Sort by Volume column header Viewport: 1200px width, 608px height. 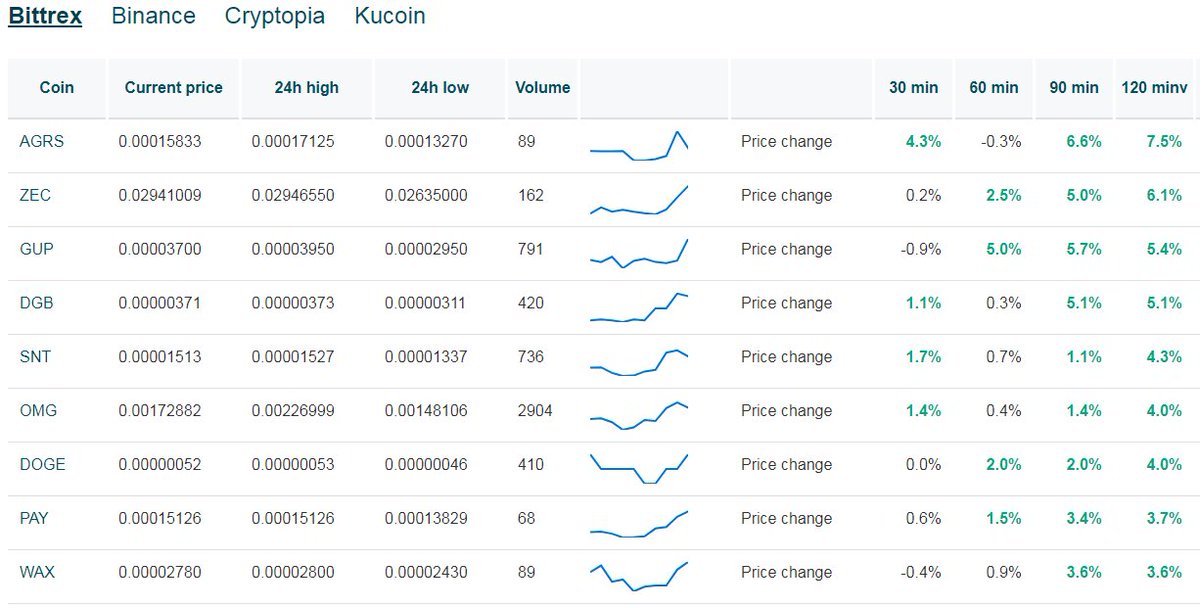[x=543, y=88]
